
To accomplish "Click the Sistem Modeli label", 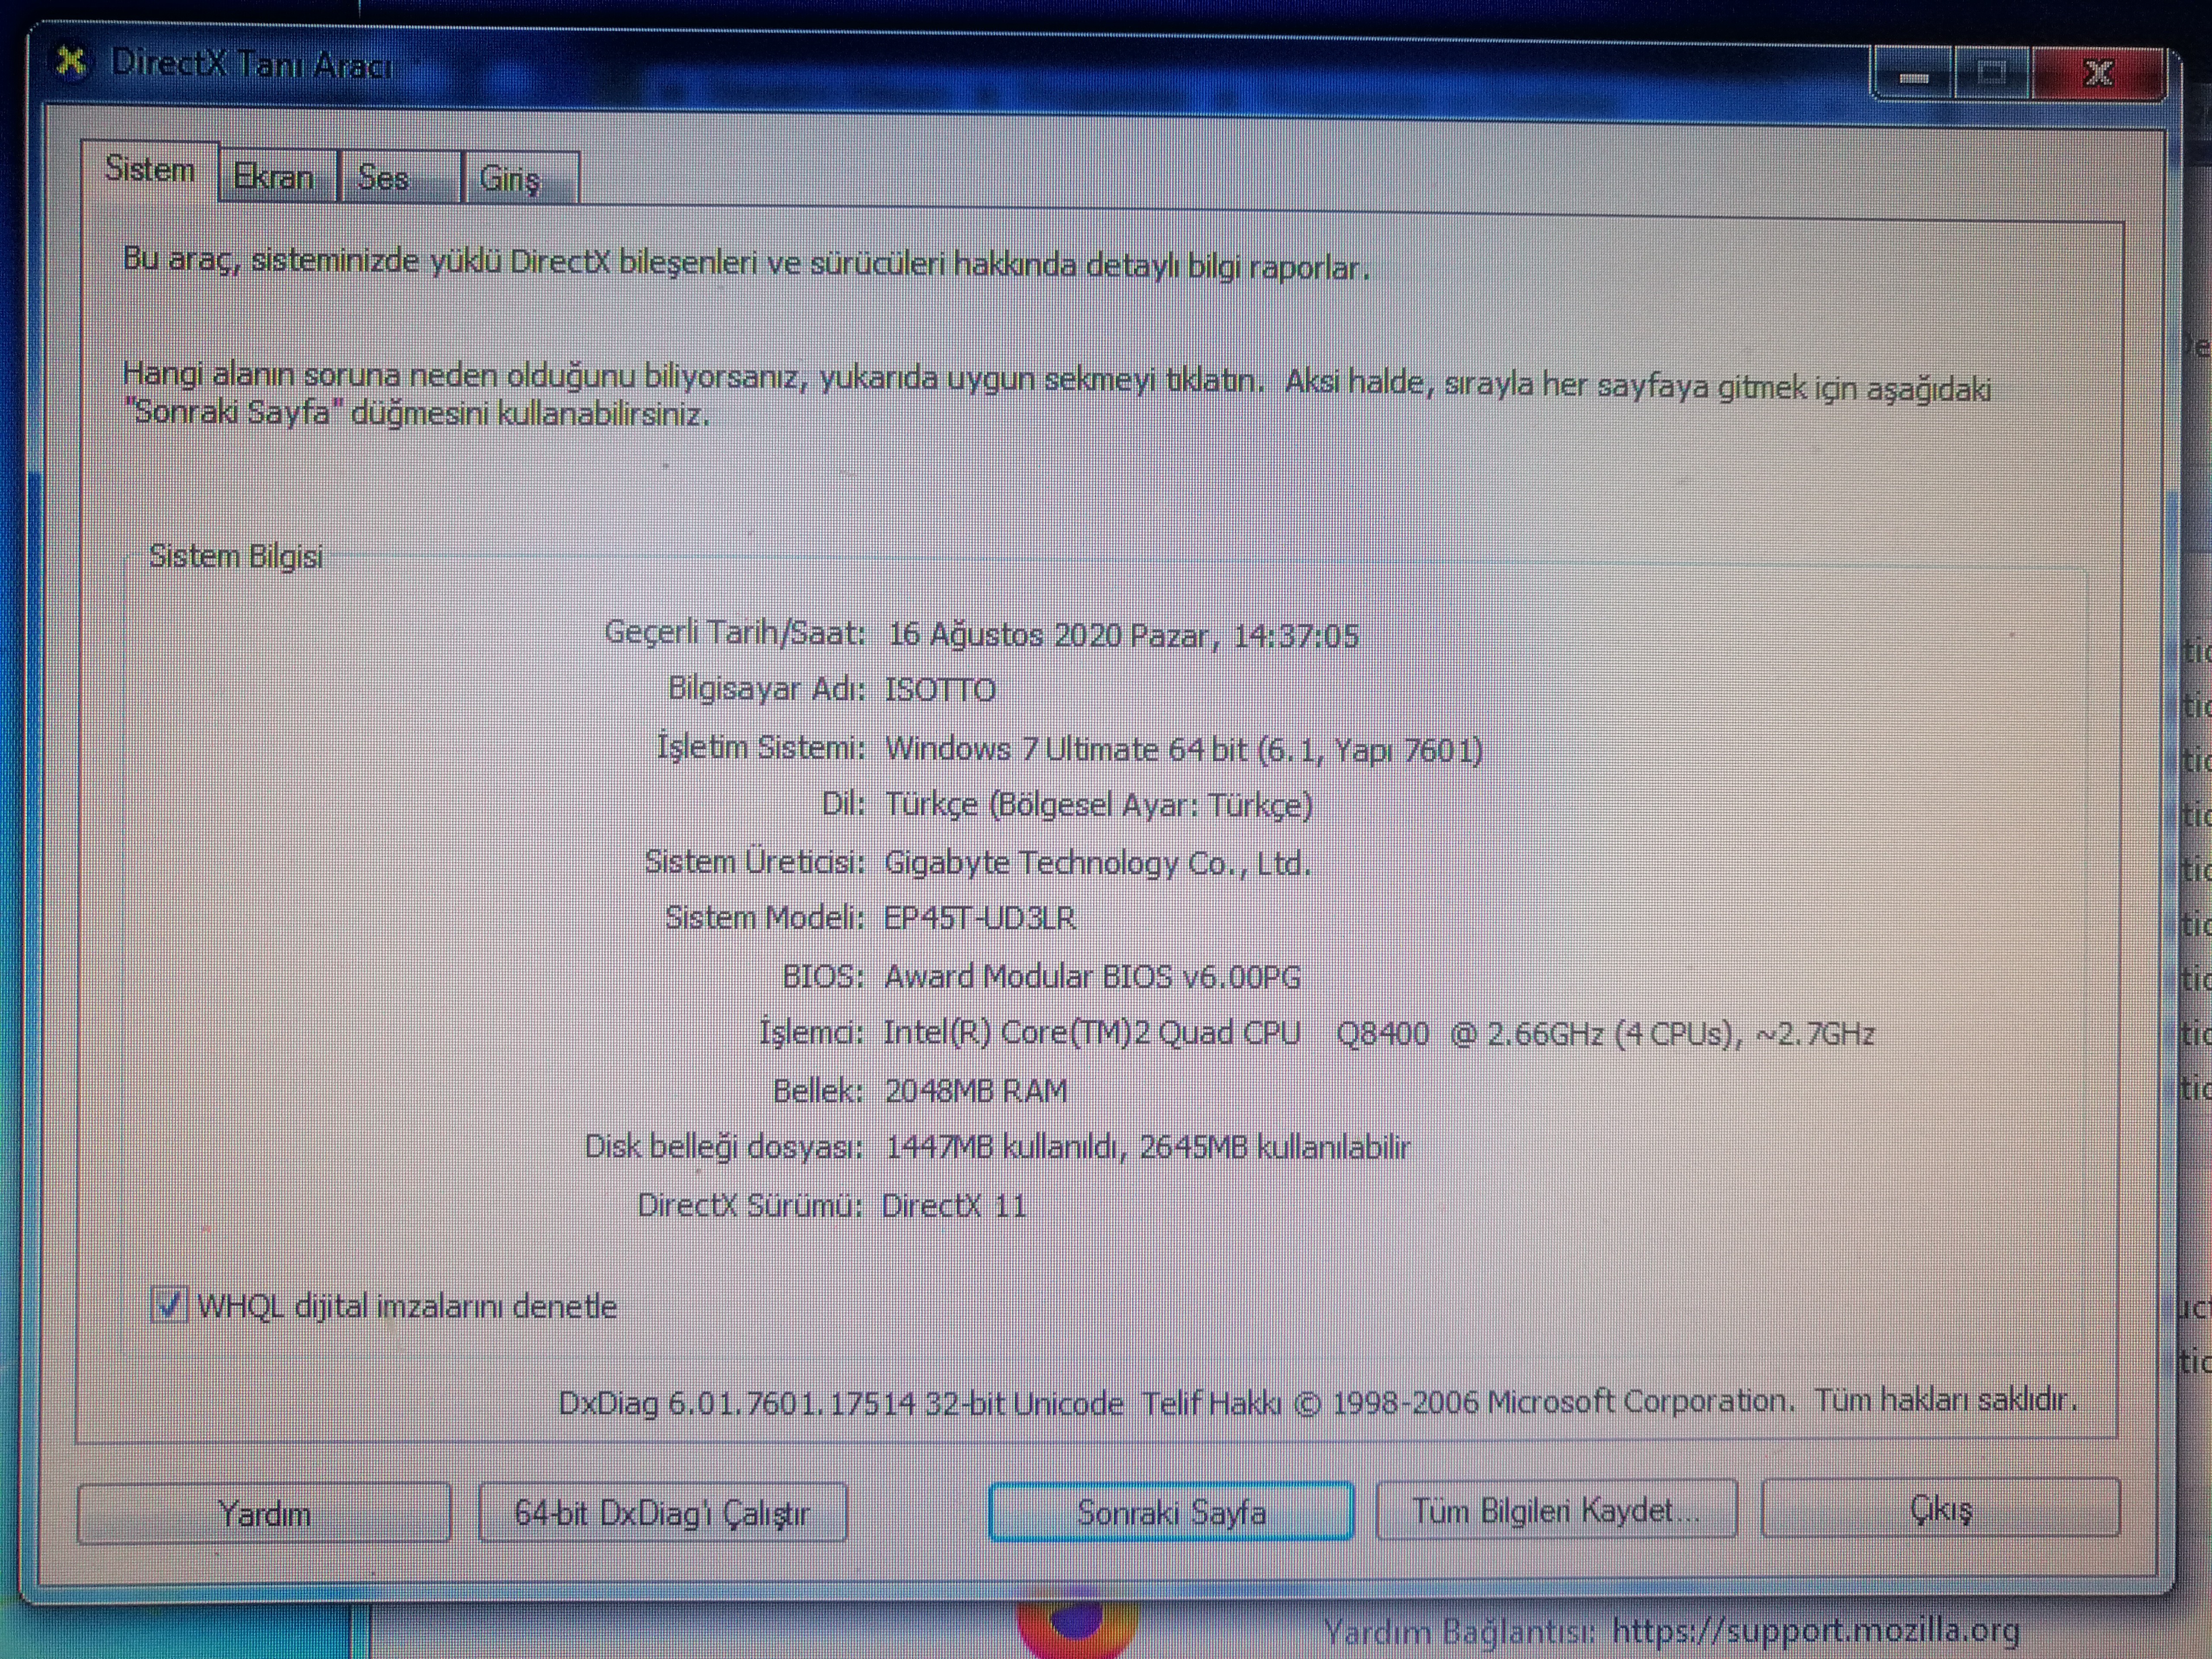I will [x=765, y=917].
